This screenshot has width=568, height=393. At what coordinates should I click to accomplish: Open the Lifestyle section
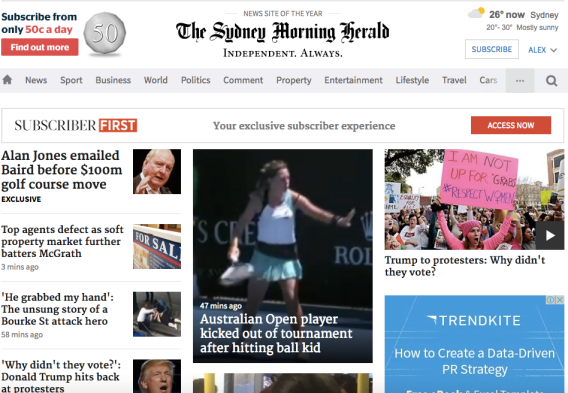click(412, 80)
